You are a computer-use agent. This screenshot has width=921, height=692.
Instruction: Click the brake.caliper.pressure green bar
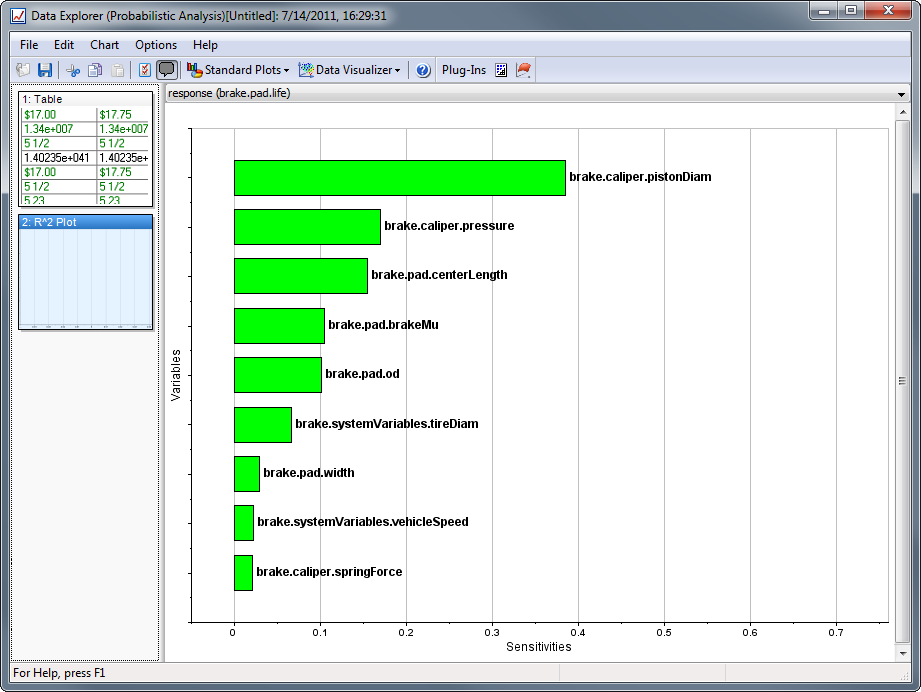click(307, 227)
